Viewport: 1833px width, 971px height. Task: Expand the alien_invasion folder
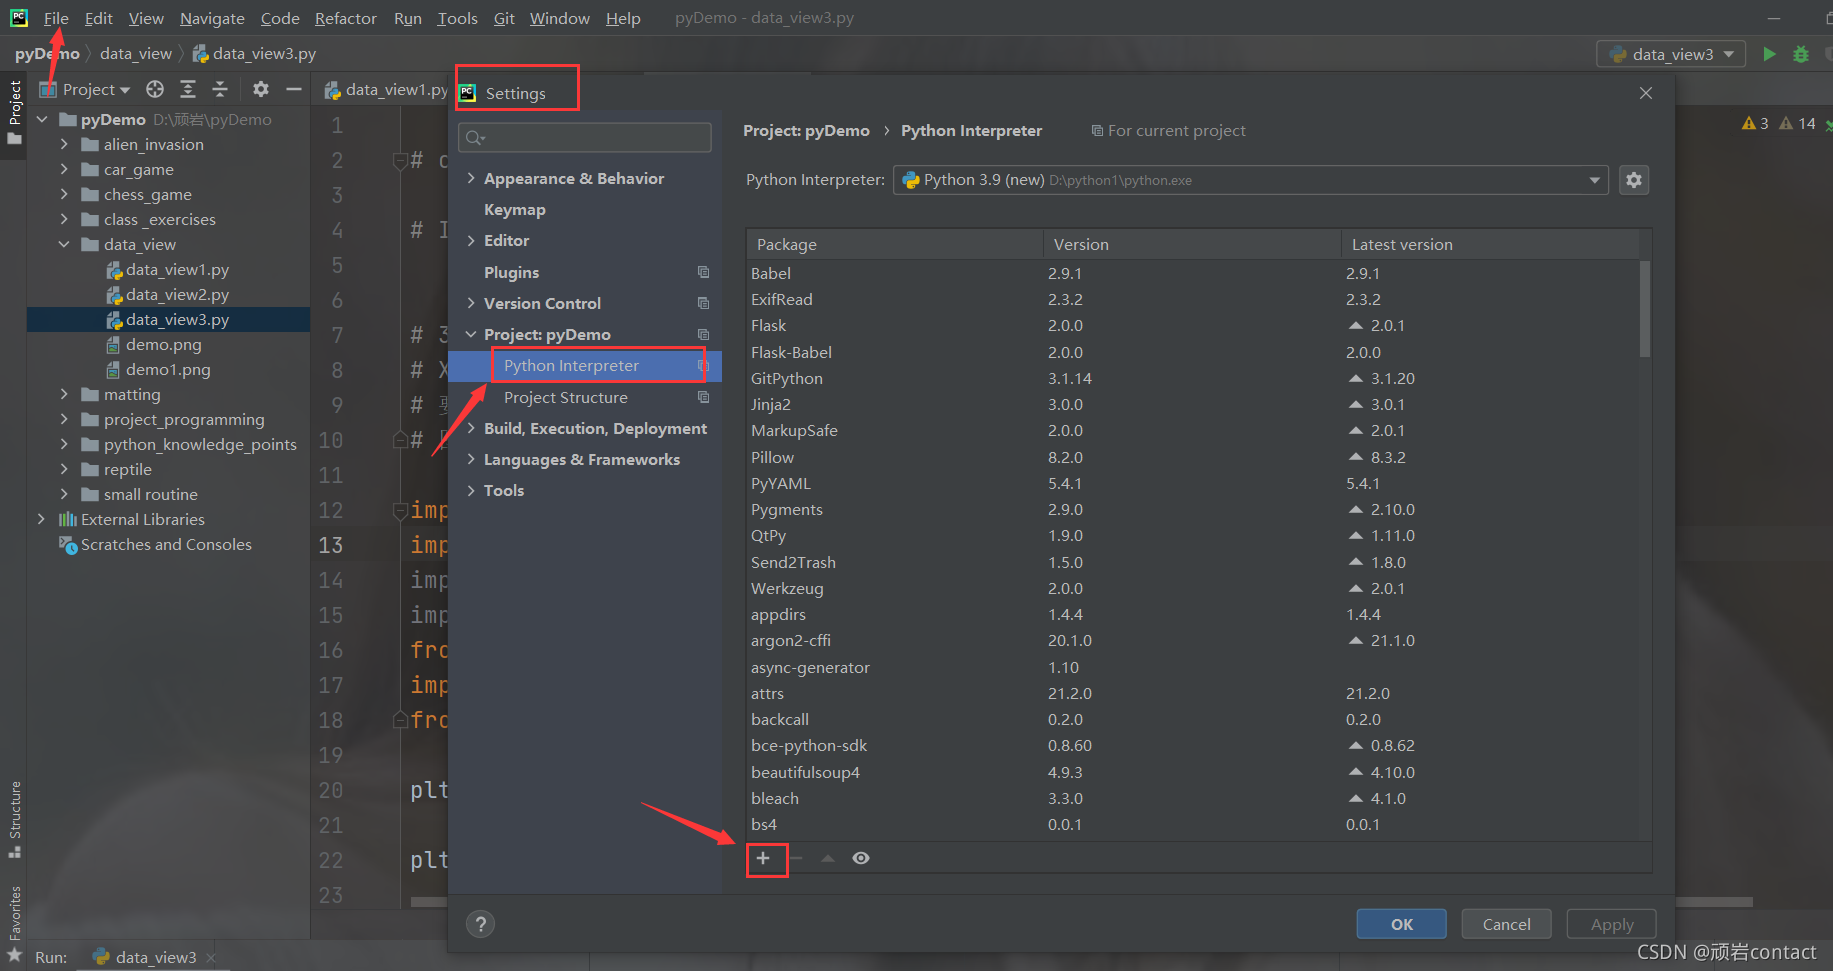tap(64, 144)
